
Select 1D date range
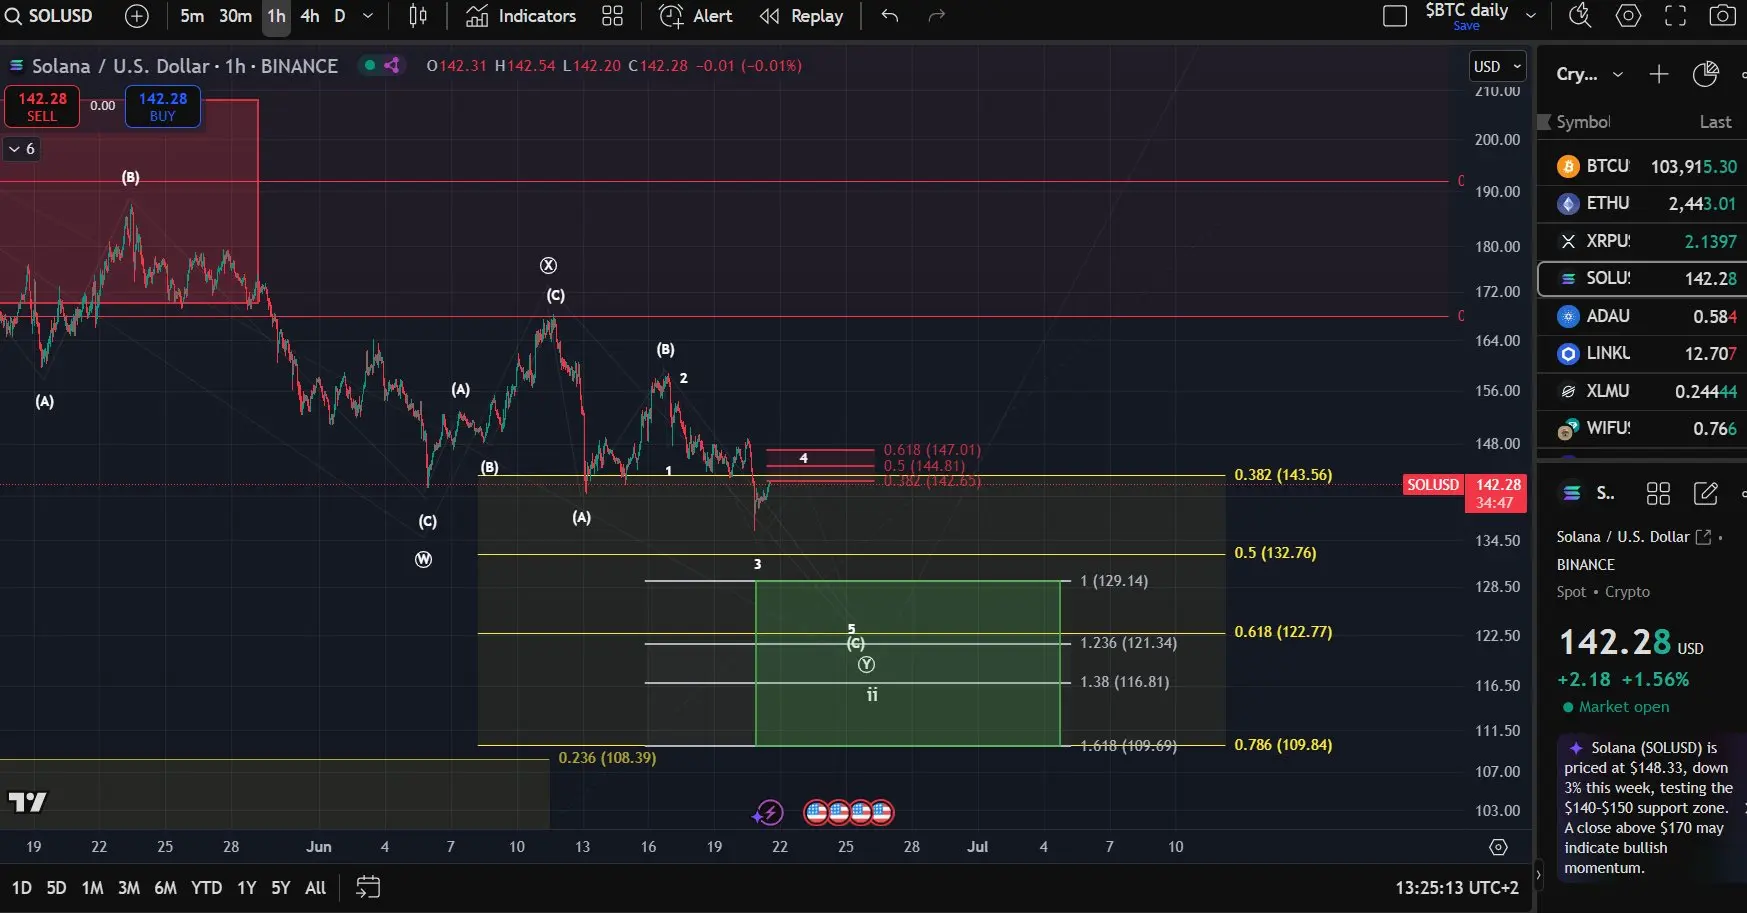(x=22, y=888)
